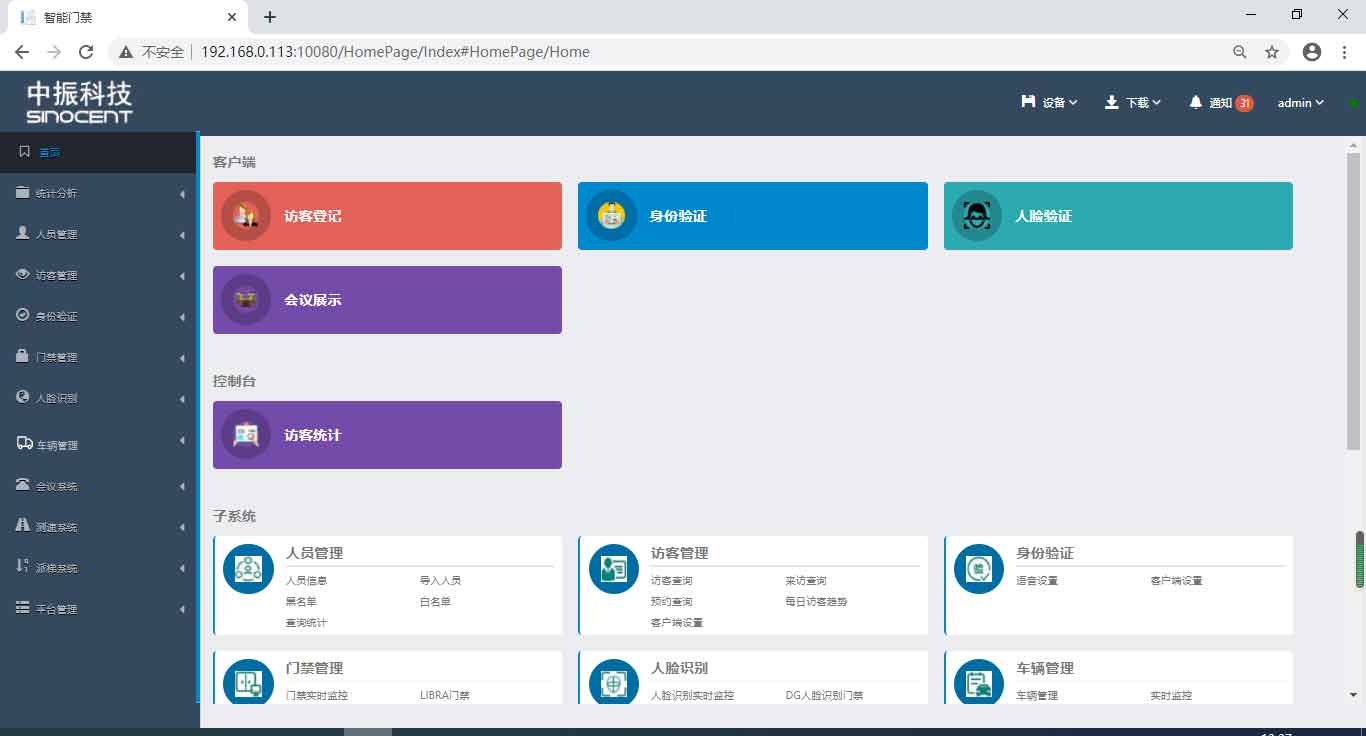Open the 人脸验证 face scan icon

[x=977, y=216]
